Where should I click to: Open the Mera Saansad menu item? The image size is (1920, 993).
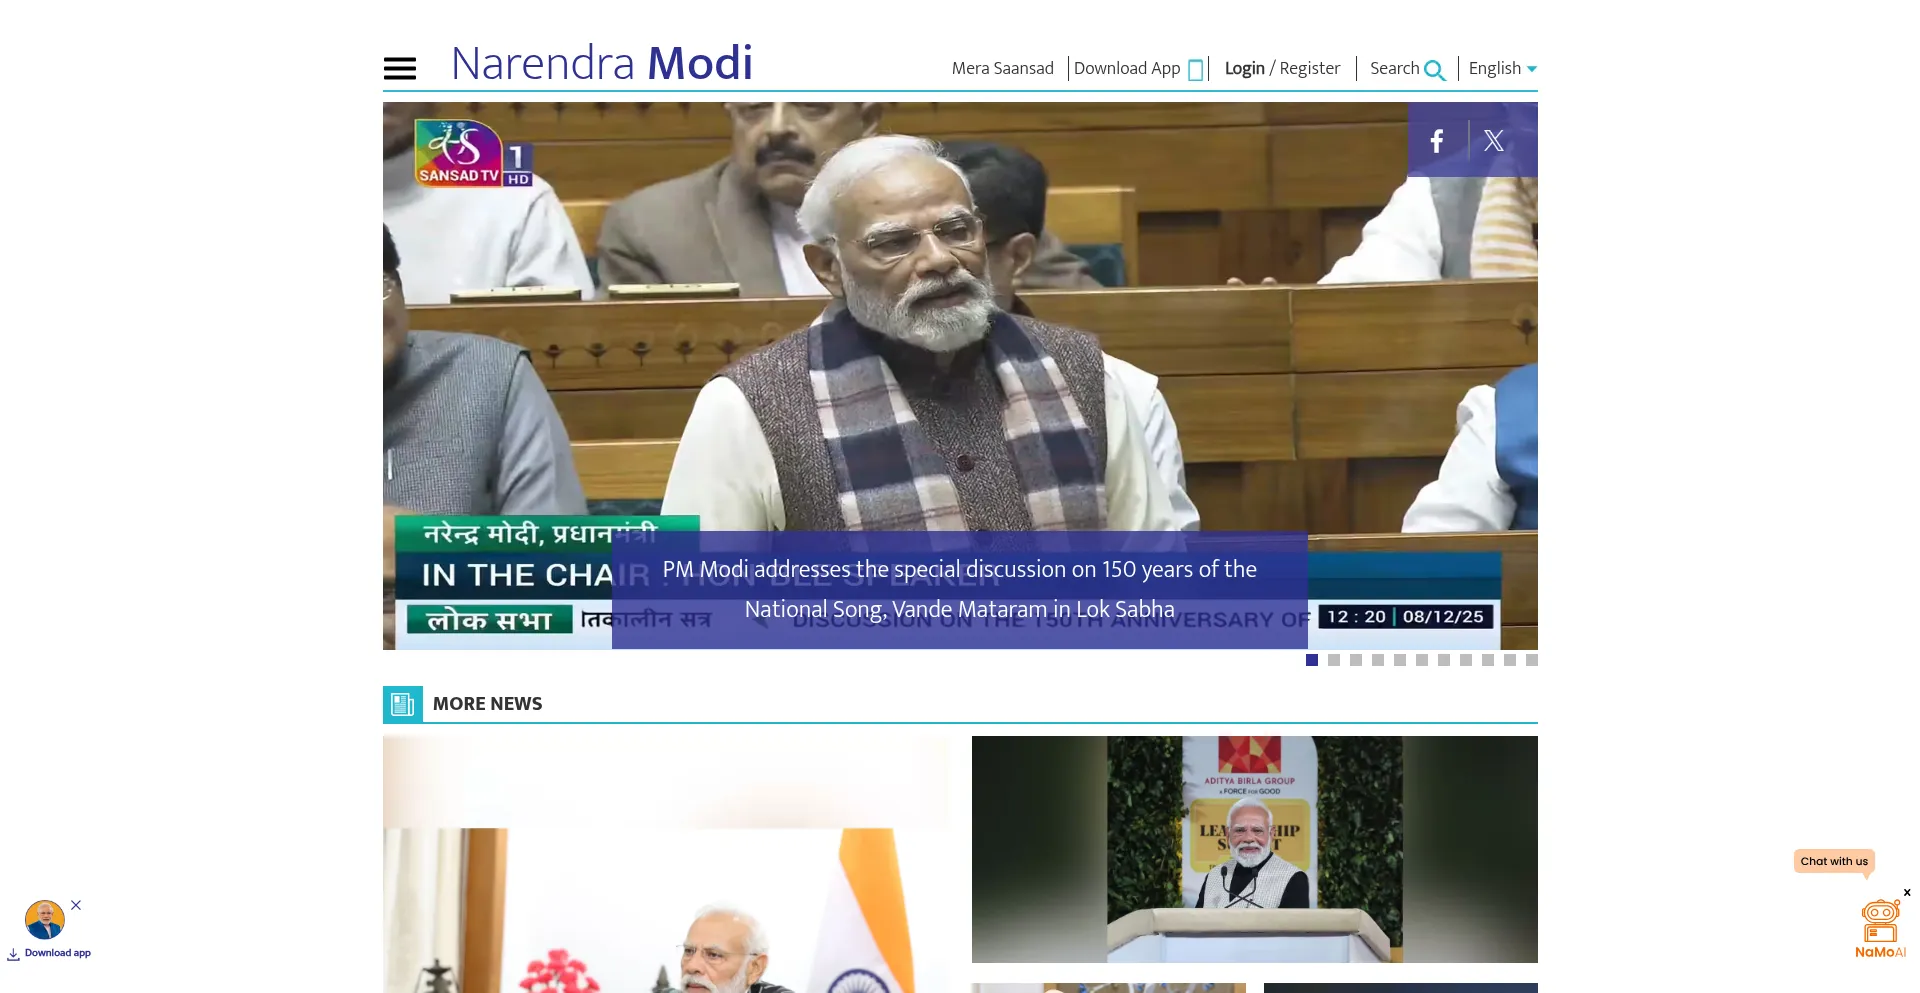click(1002, 68)
